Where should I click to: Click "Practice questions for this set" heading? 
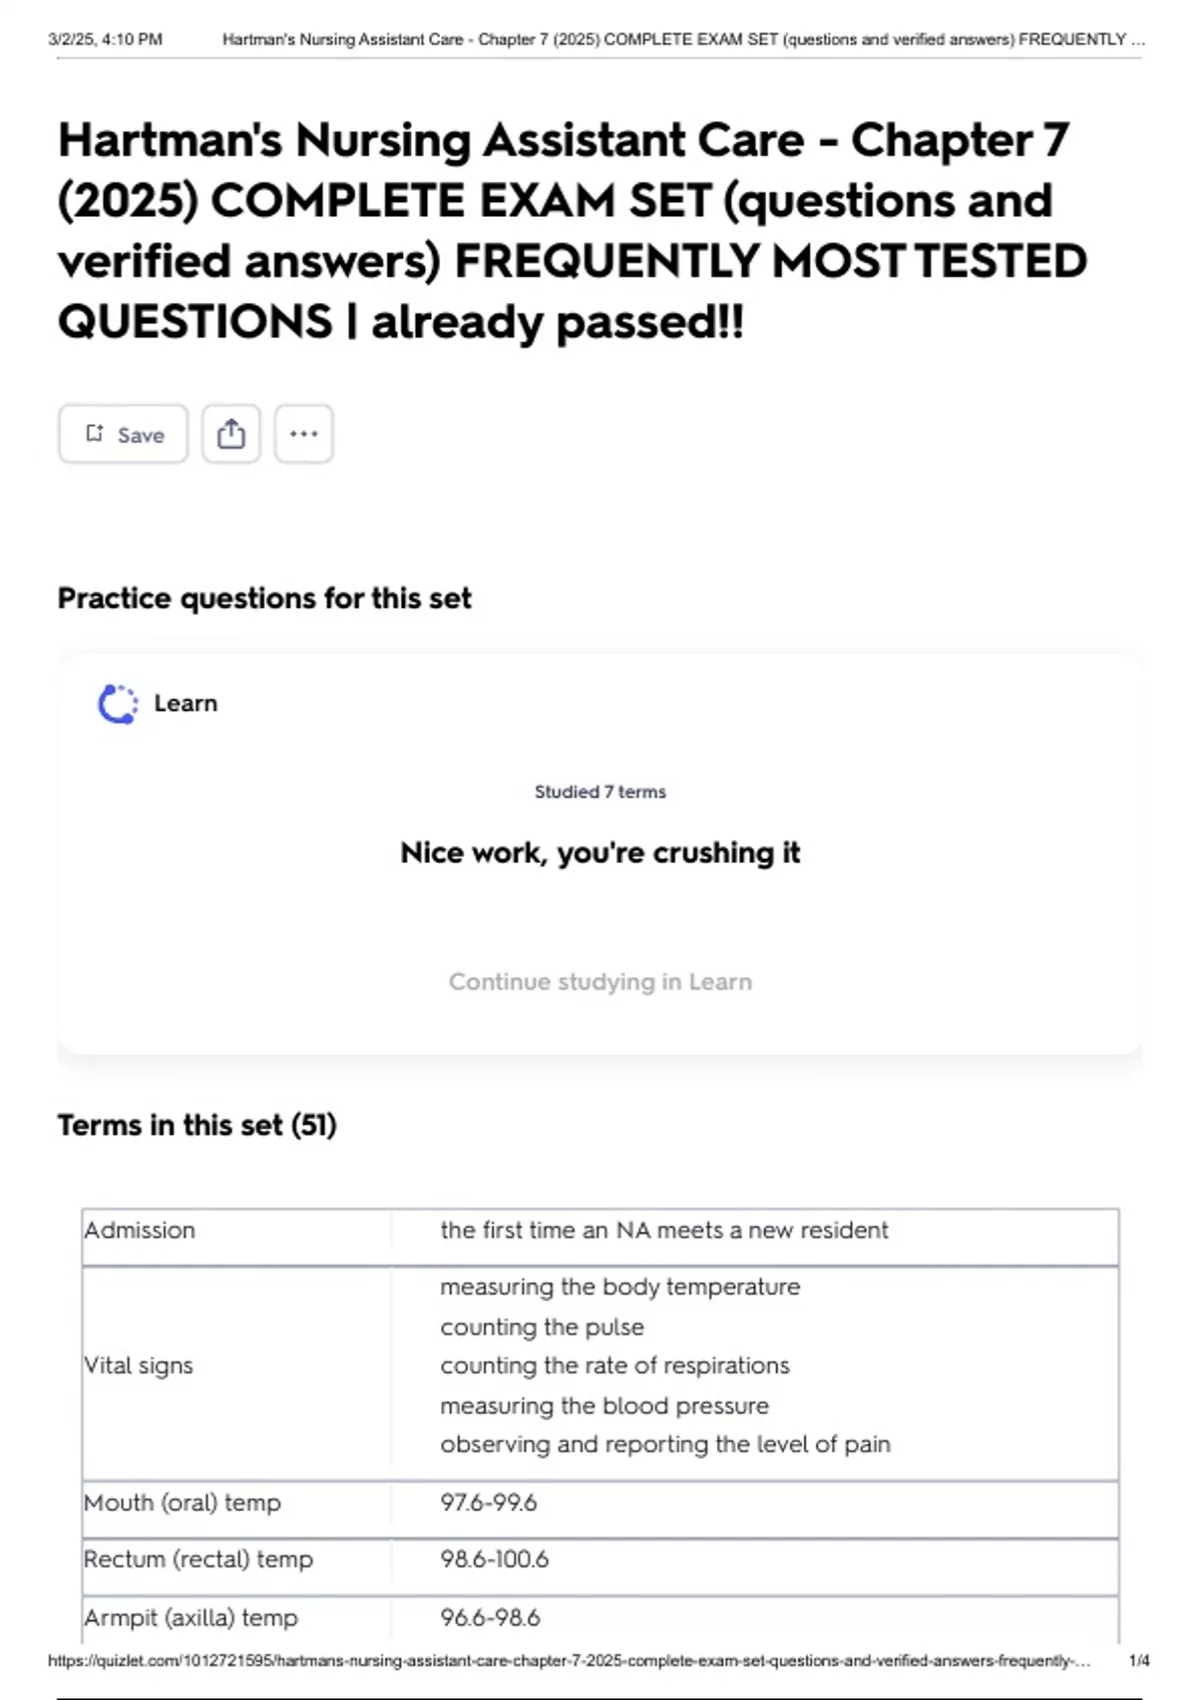pyautogui.click(x=264, y=598)
